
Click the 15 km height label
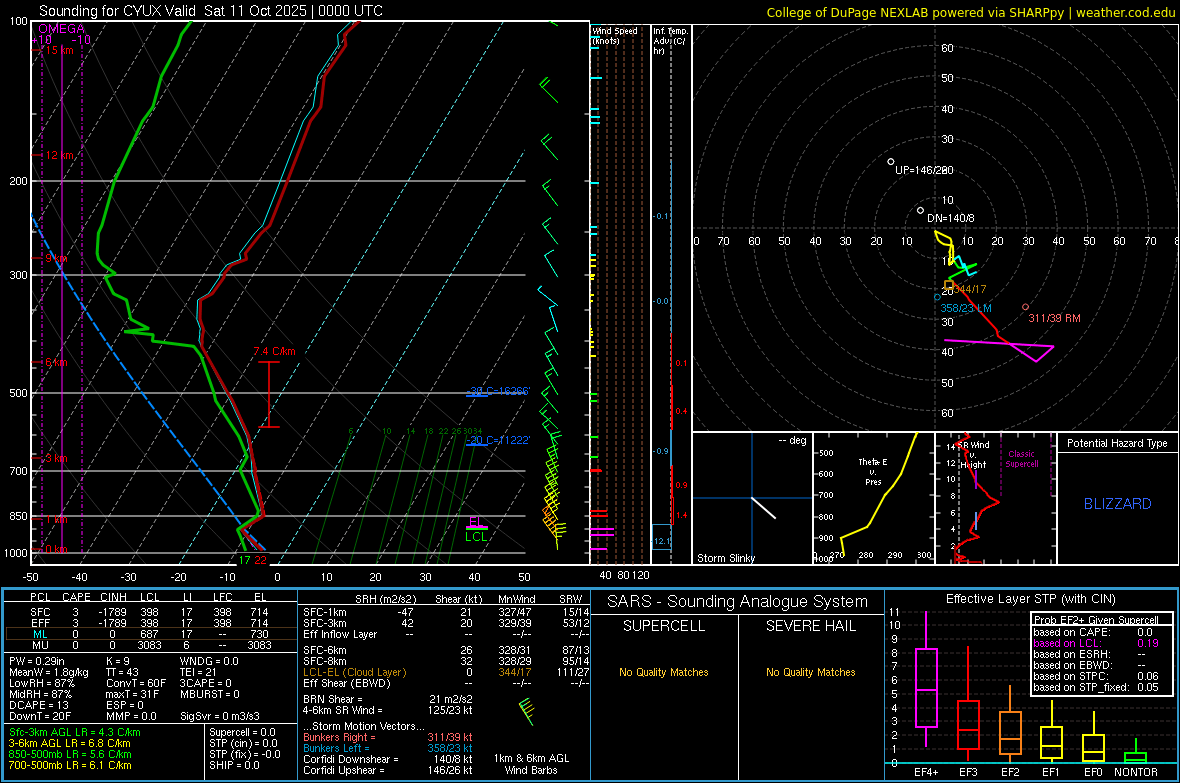[x=59, y=50]
